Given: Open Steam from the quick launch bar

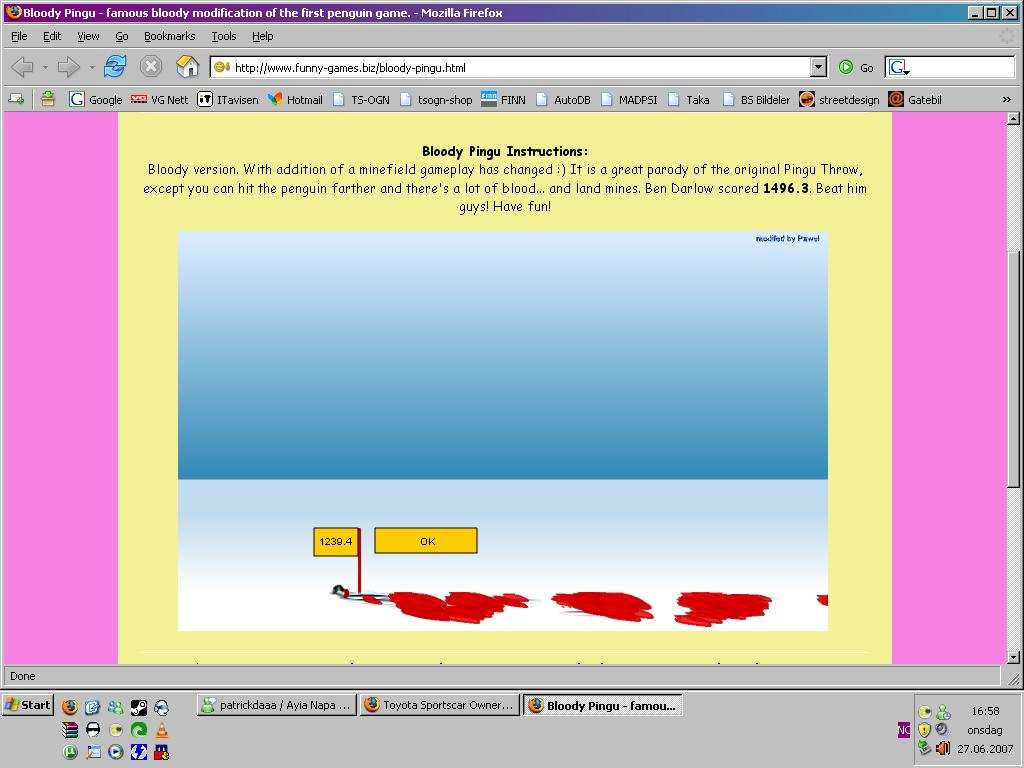Looking at the screenshot, I should pyautogui.click(x=139, y=706).
